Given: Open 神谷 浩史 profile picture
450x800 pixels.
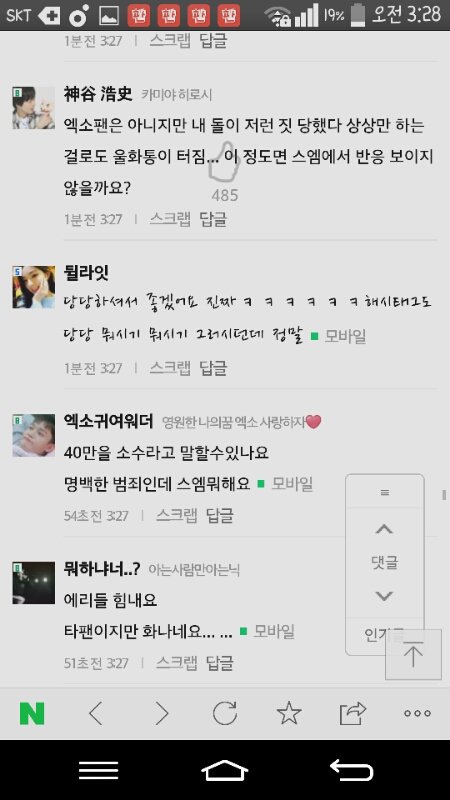Looking at the screenshot, I should pos(34,108).
